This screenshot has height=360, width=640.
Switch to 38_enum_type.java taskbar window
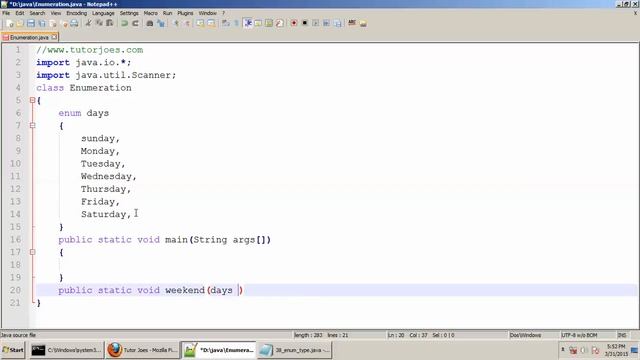294,350
